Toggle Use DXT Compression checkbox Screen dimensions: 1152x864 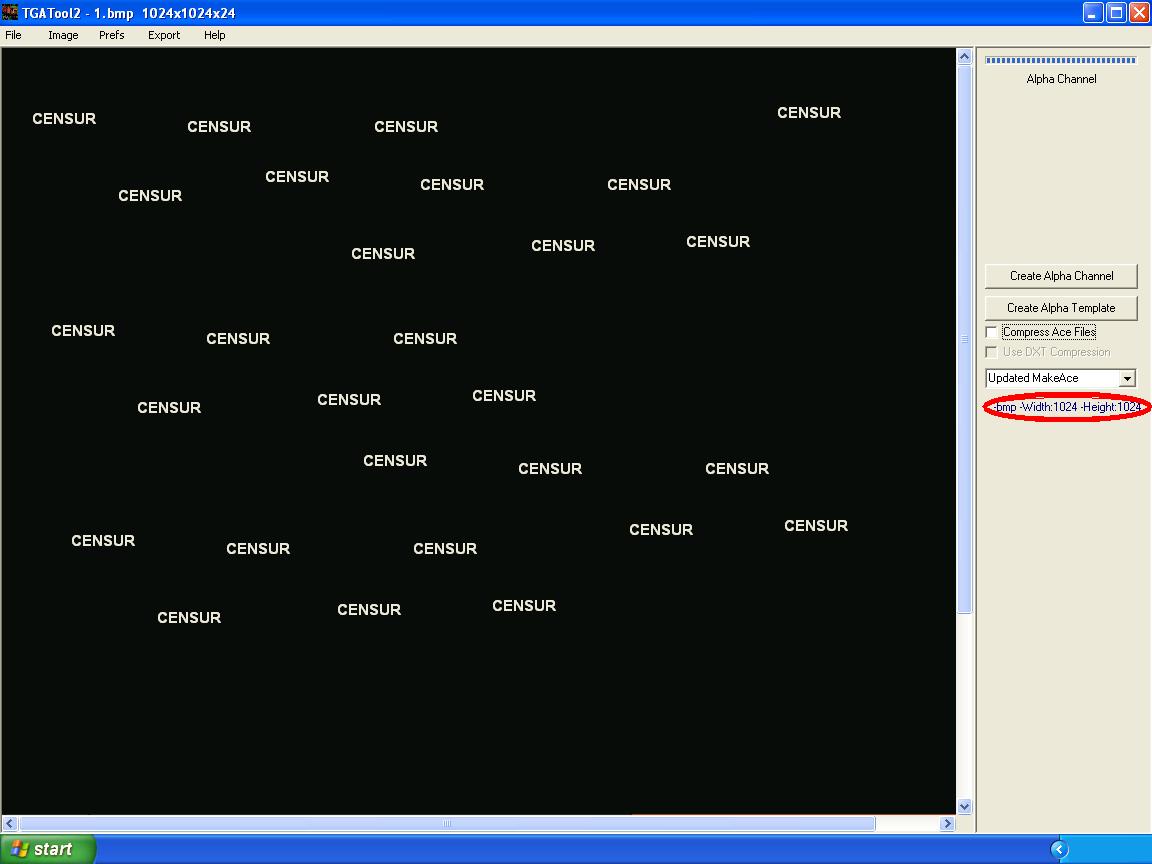tap(991, 352)
